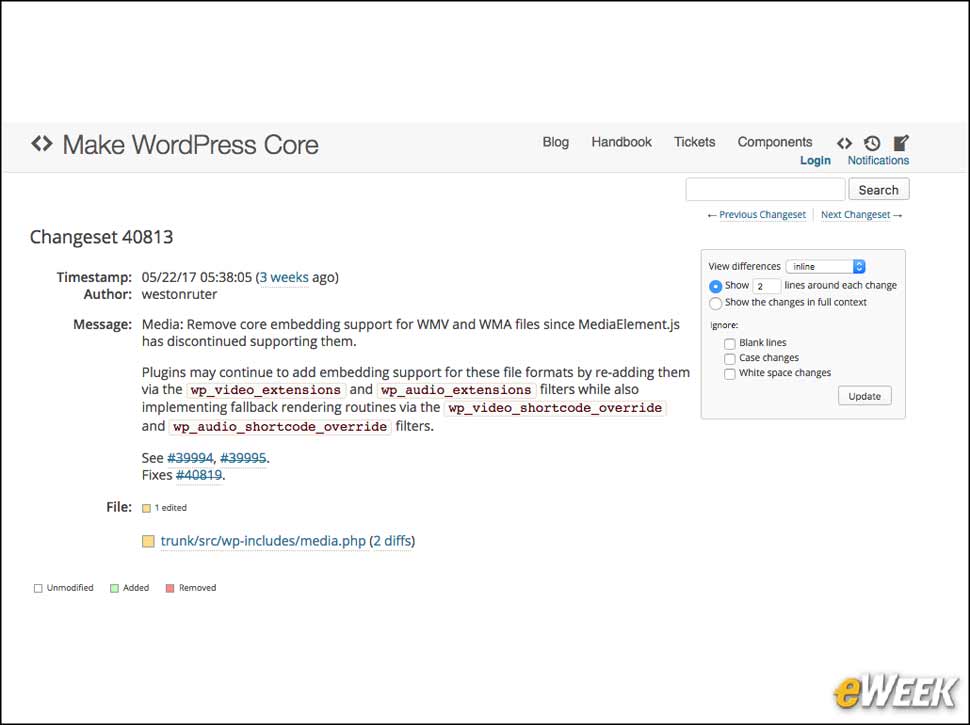The height and width of the screenshot is (725, 970).
Task: Open the View differences inline dropdown
Action: [825, 267]
